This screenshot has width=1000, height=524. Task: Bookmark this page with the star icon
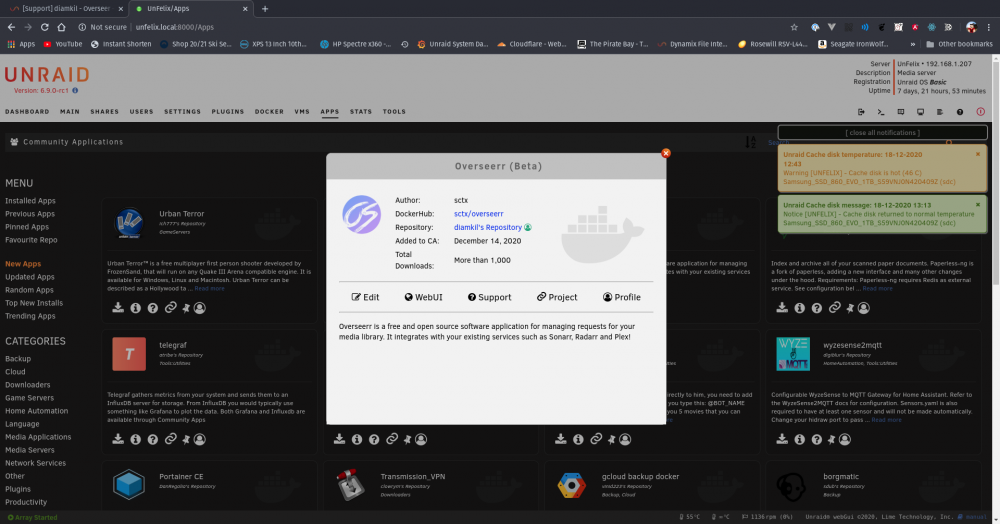point(794,27)
